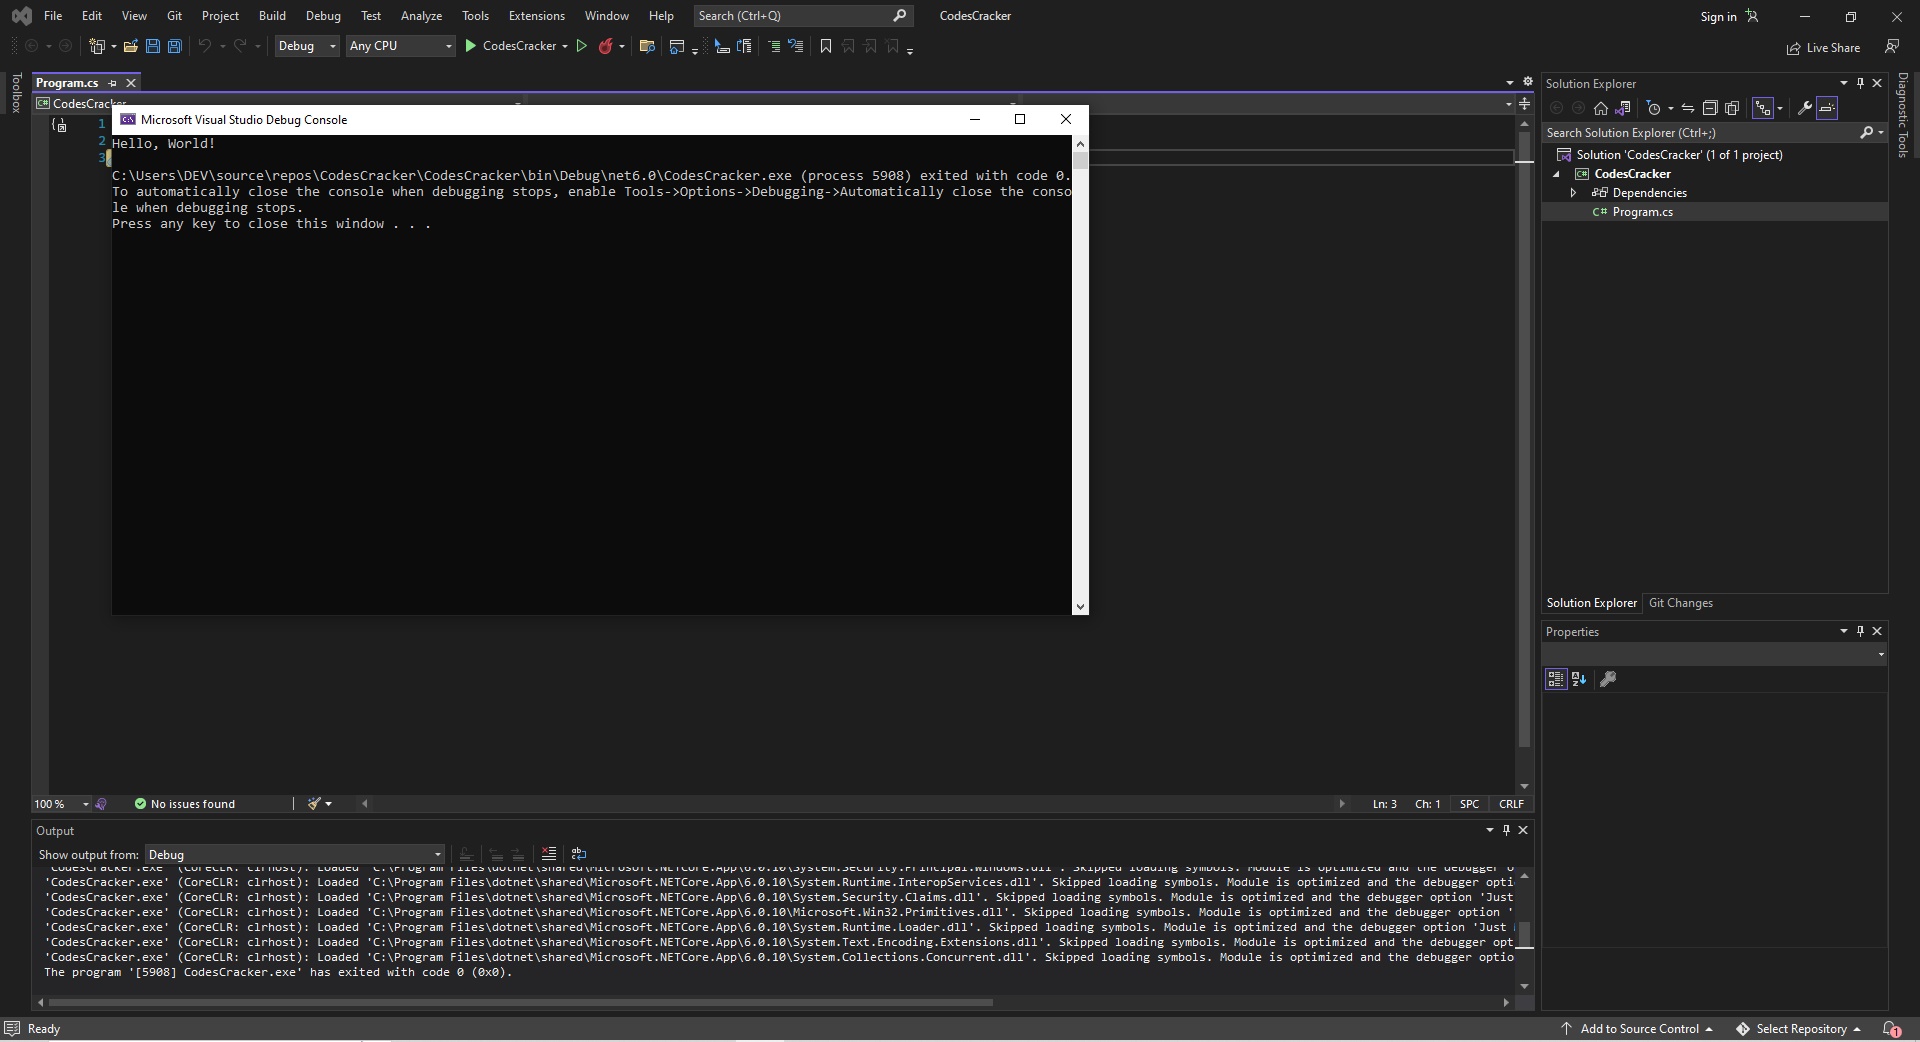Screen dimensions: 1920x1042
Task: Click the Save All double-disk icon
Action: click(x=175, y=46)
